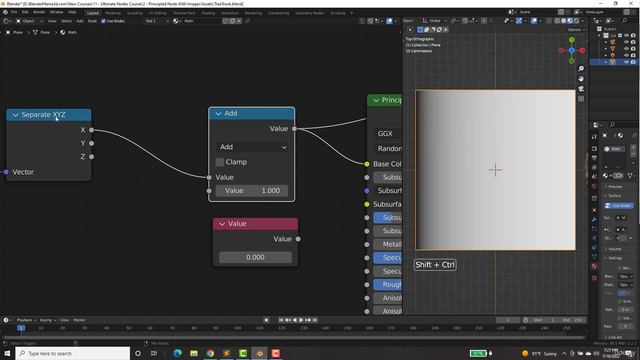Open the Windows Start menu
The height and width of the screenshot is (360, 640).
coord(7,353)
